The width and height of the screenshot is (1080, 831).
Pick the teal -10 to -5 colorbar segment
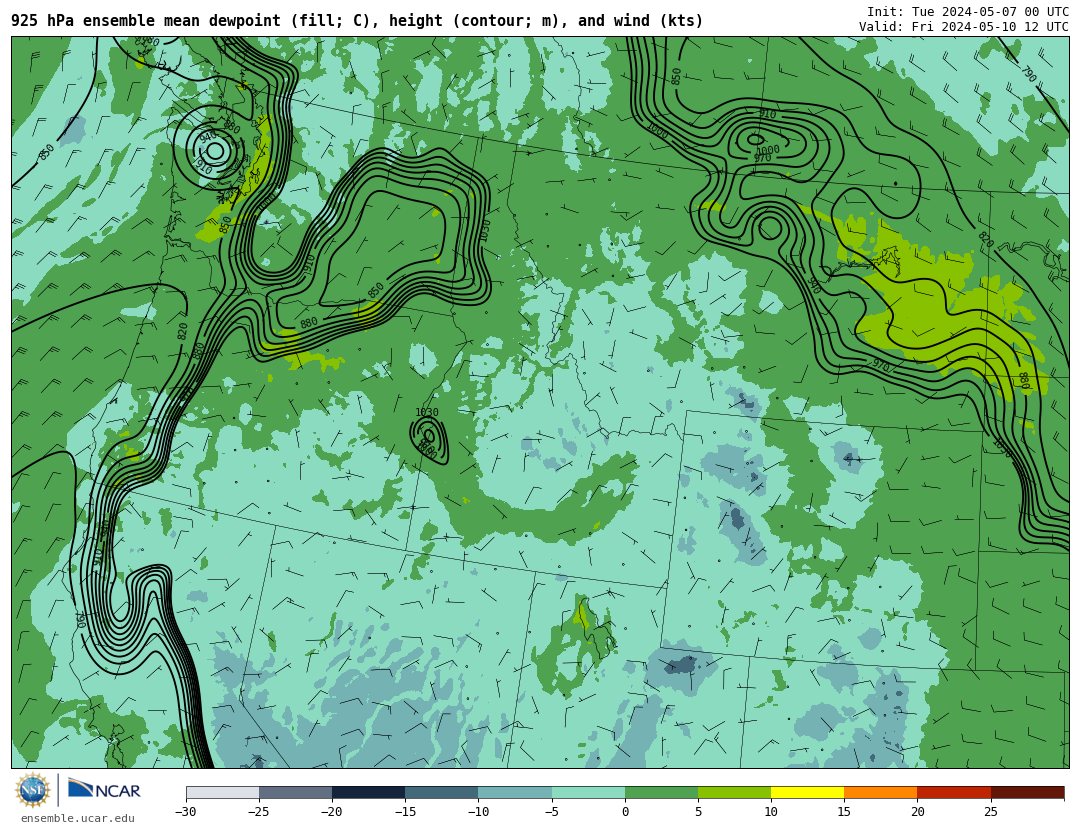(515, 792)
